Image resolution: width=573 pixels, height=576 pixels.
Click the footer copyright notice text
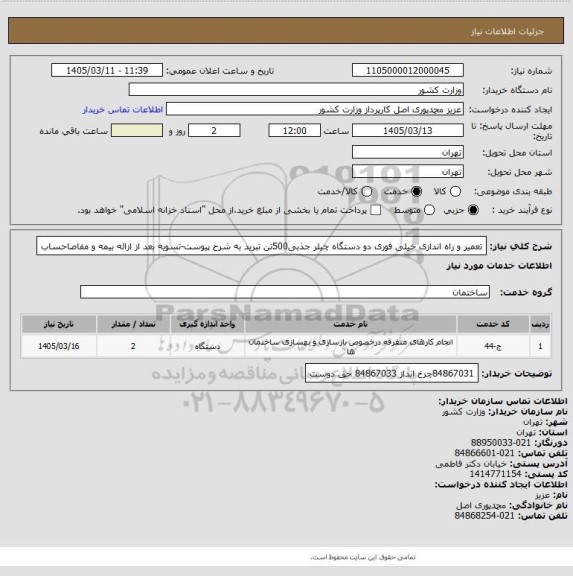pyautogui.click(x=363, y=557)
